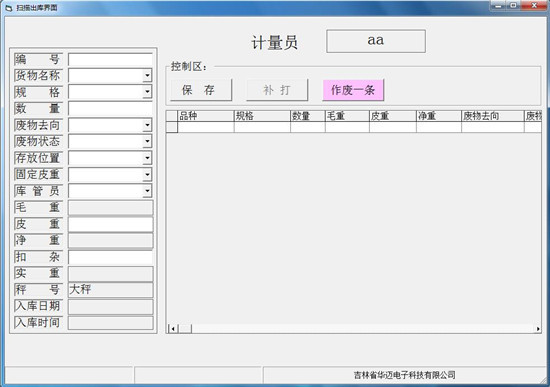Click the 毛重 column header in table
Viewport: 550px width, 387px height.
tap(347, 116)
